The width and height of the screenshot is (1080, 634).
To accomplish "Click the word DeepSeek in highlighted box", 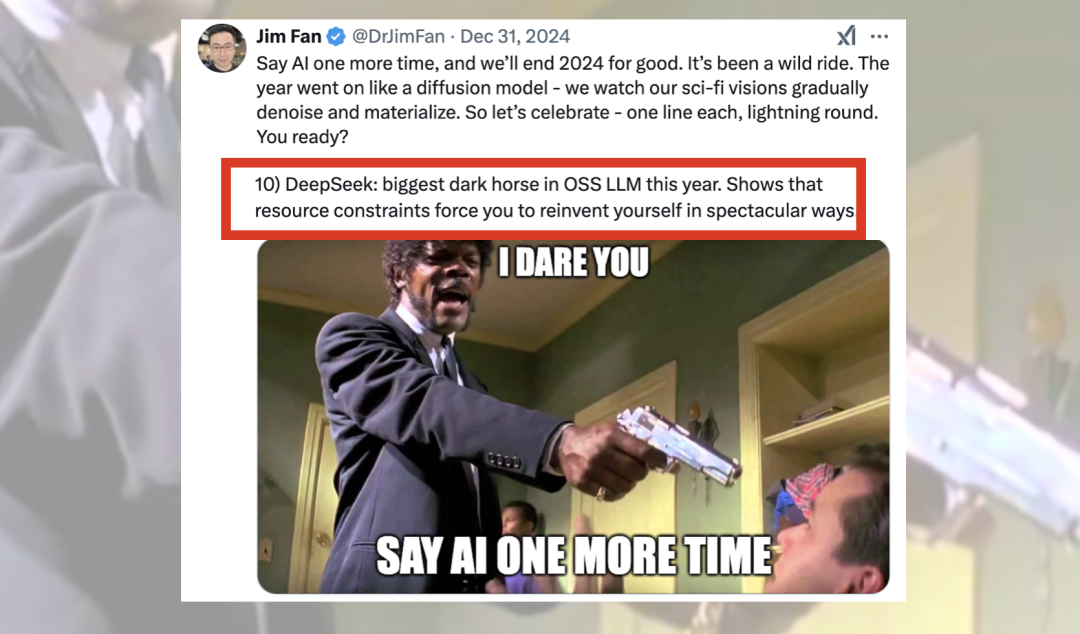I will point(330,185).
